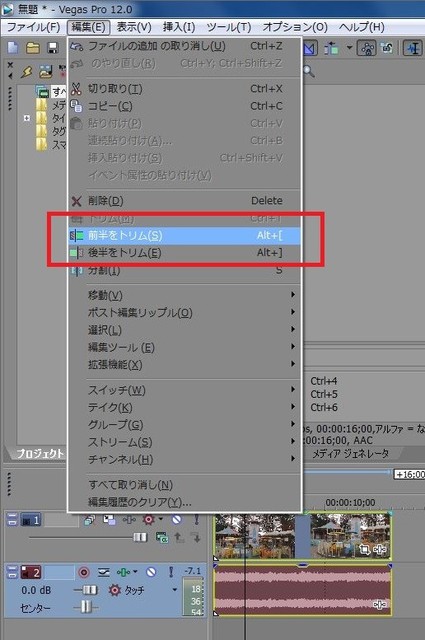
Task: Open the ツール(T) menu
Action: pos(229,27)
